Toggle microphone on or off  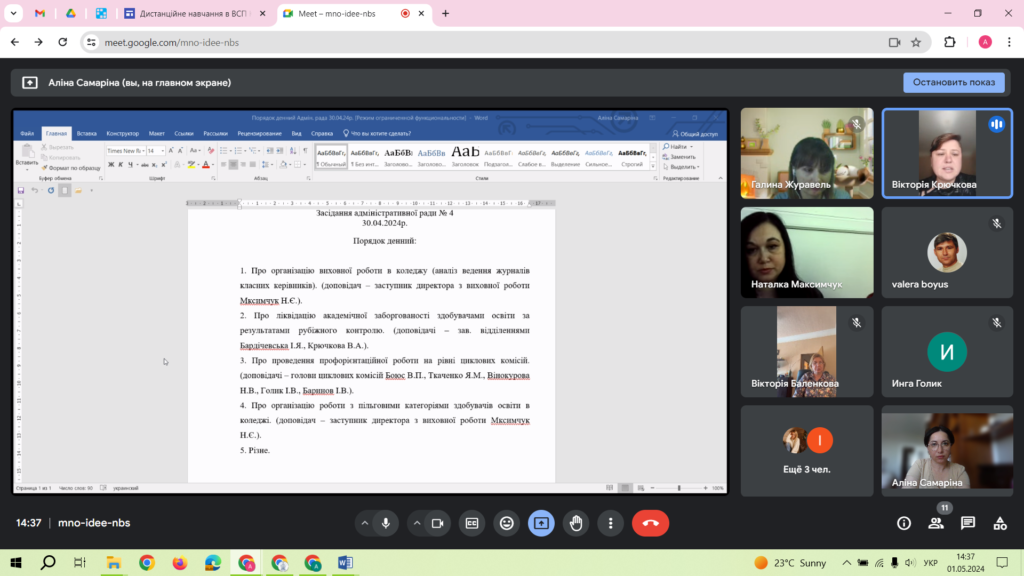click(x=386, y=523)
